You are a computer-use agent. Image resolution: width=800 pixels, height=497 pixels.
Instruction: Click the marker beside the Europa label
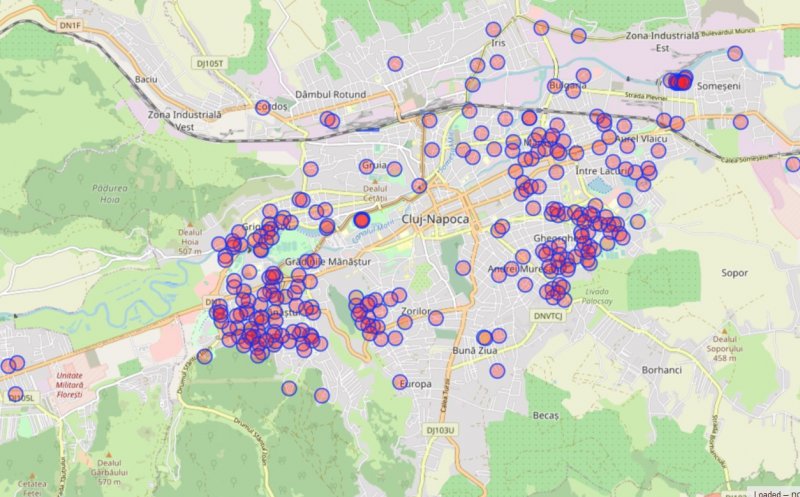point(401,382)
